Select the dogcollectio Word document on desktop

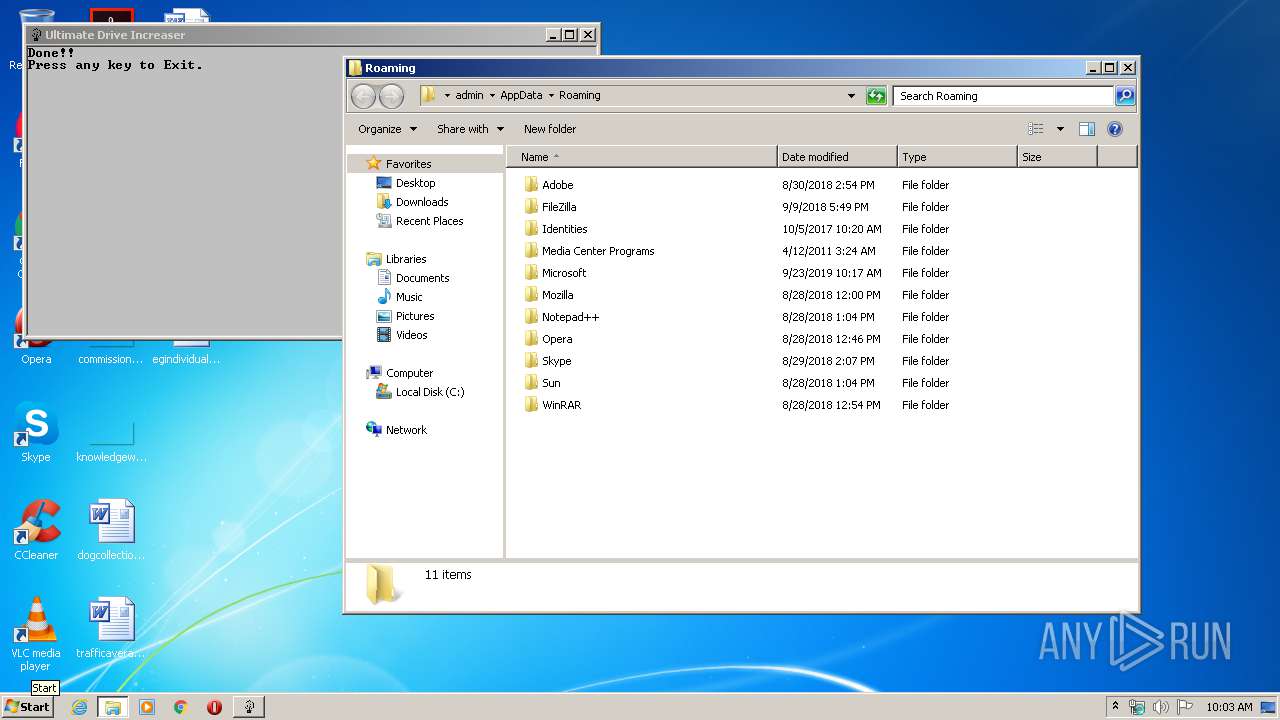pos(111,531)
